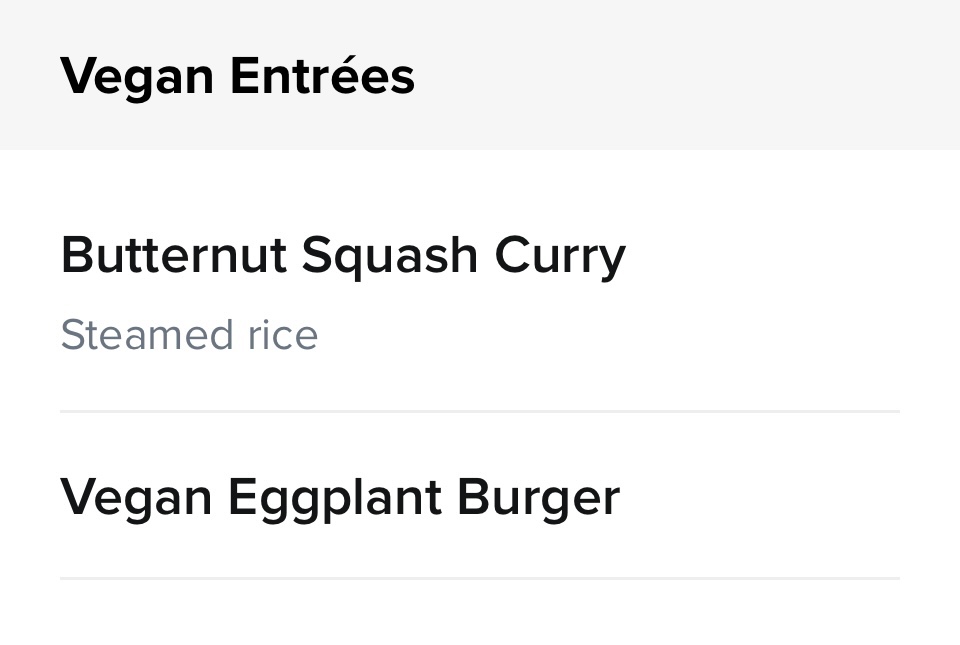Choose the curry dish title
Image resolution: width=960 pixels, height=645 pixels.
pyautogui.click(x=343, y=256)
